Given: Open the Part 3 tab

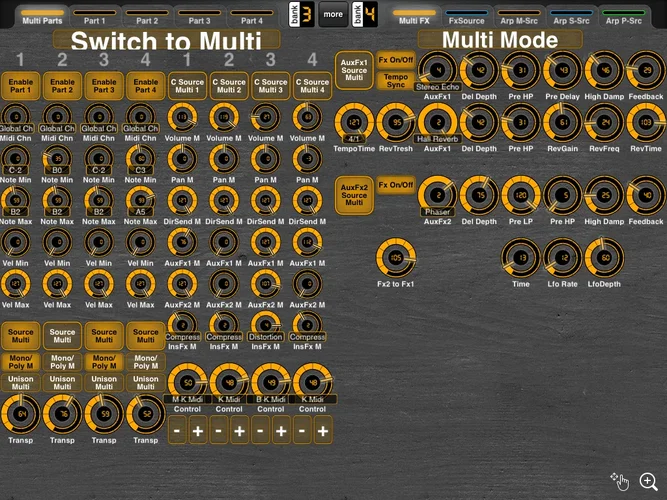Looking at the screenshot, I should [200, 17].
